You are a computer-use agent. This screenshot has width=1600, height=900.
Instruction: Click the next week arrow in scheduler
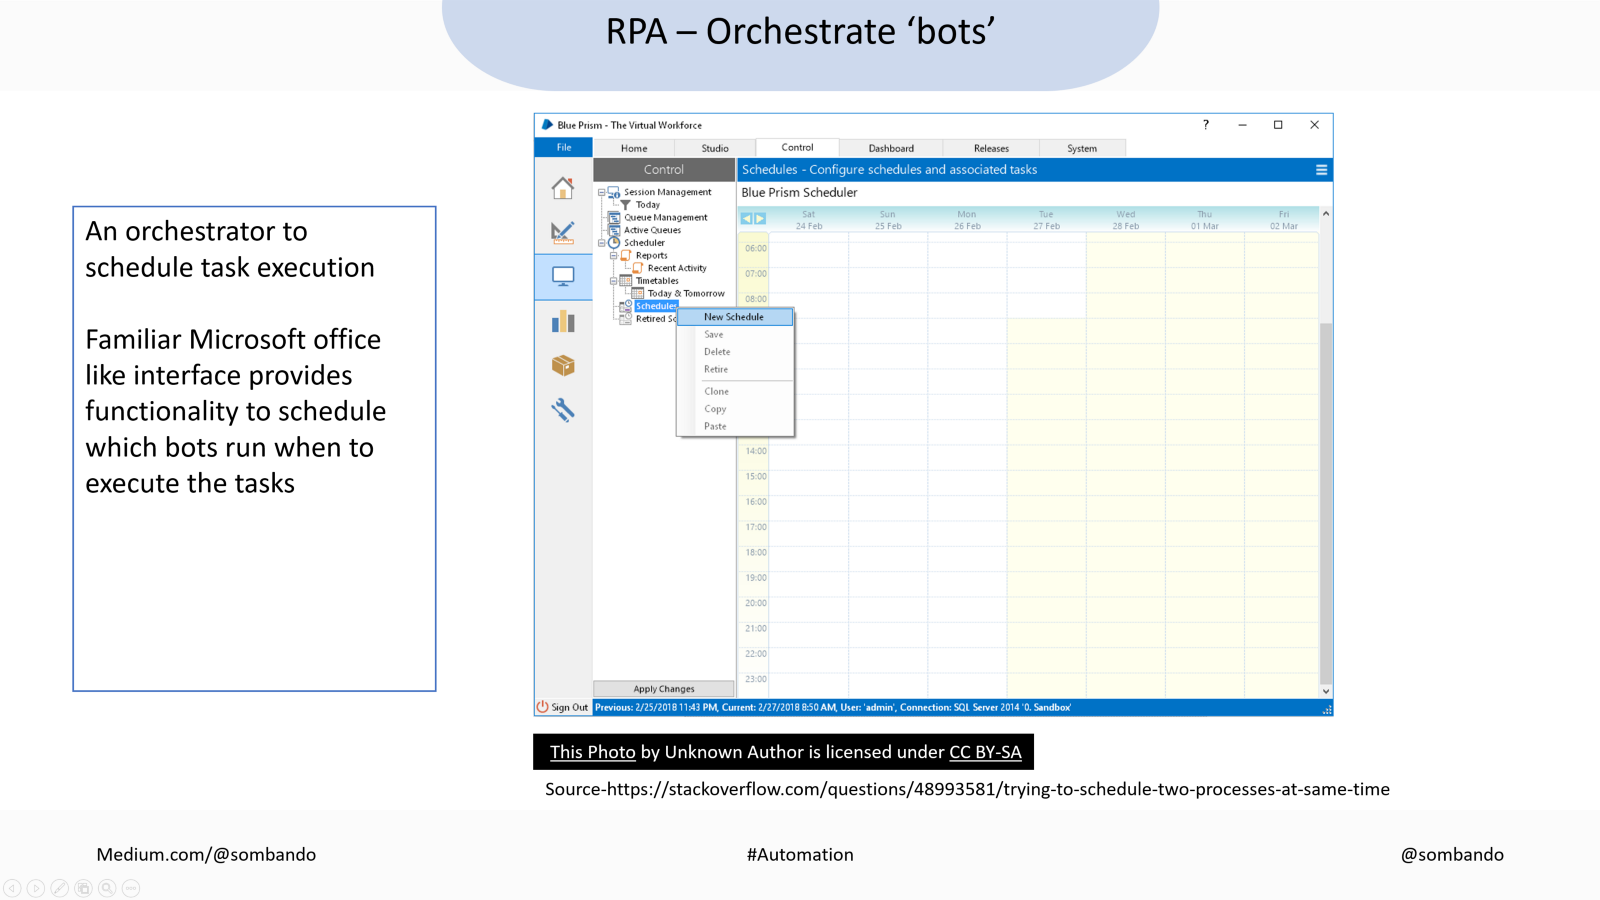point(760,218)
